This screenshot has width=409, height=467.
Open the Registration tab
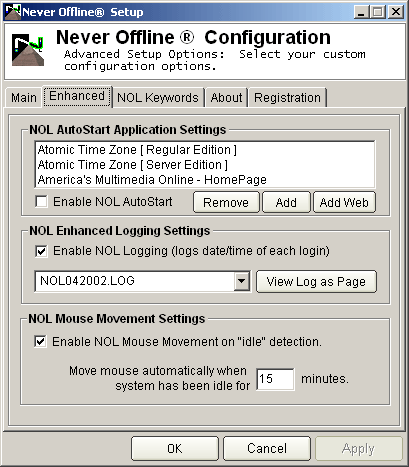coord(287,98)
